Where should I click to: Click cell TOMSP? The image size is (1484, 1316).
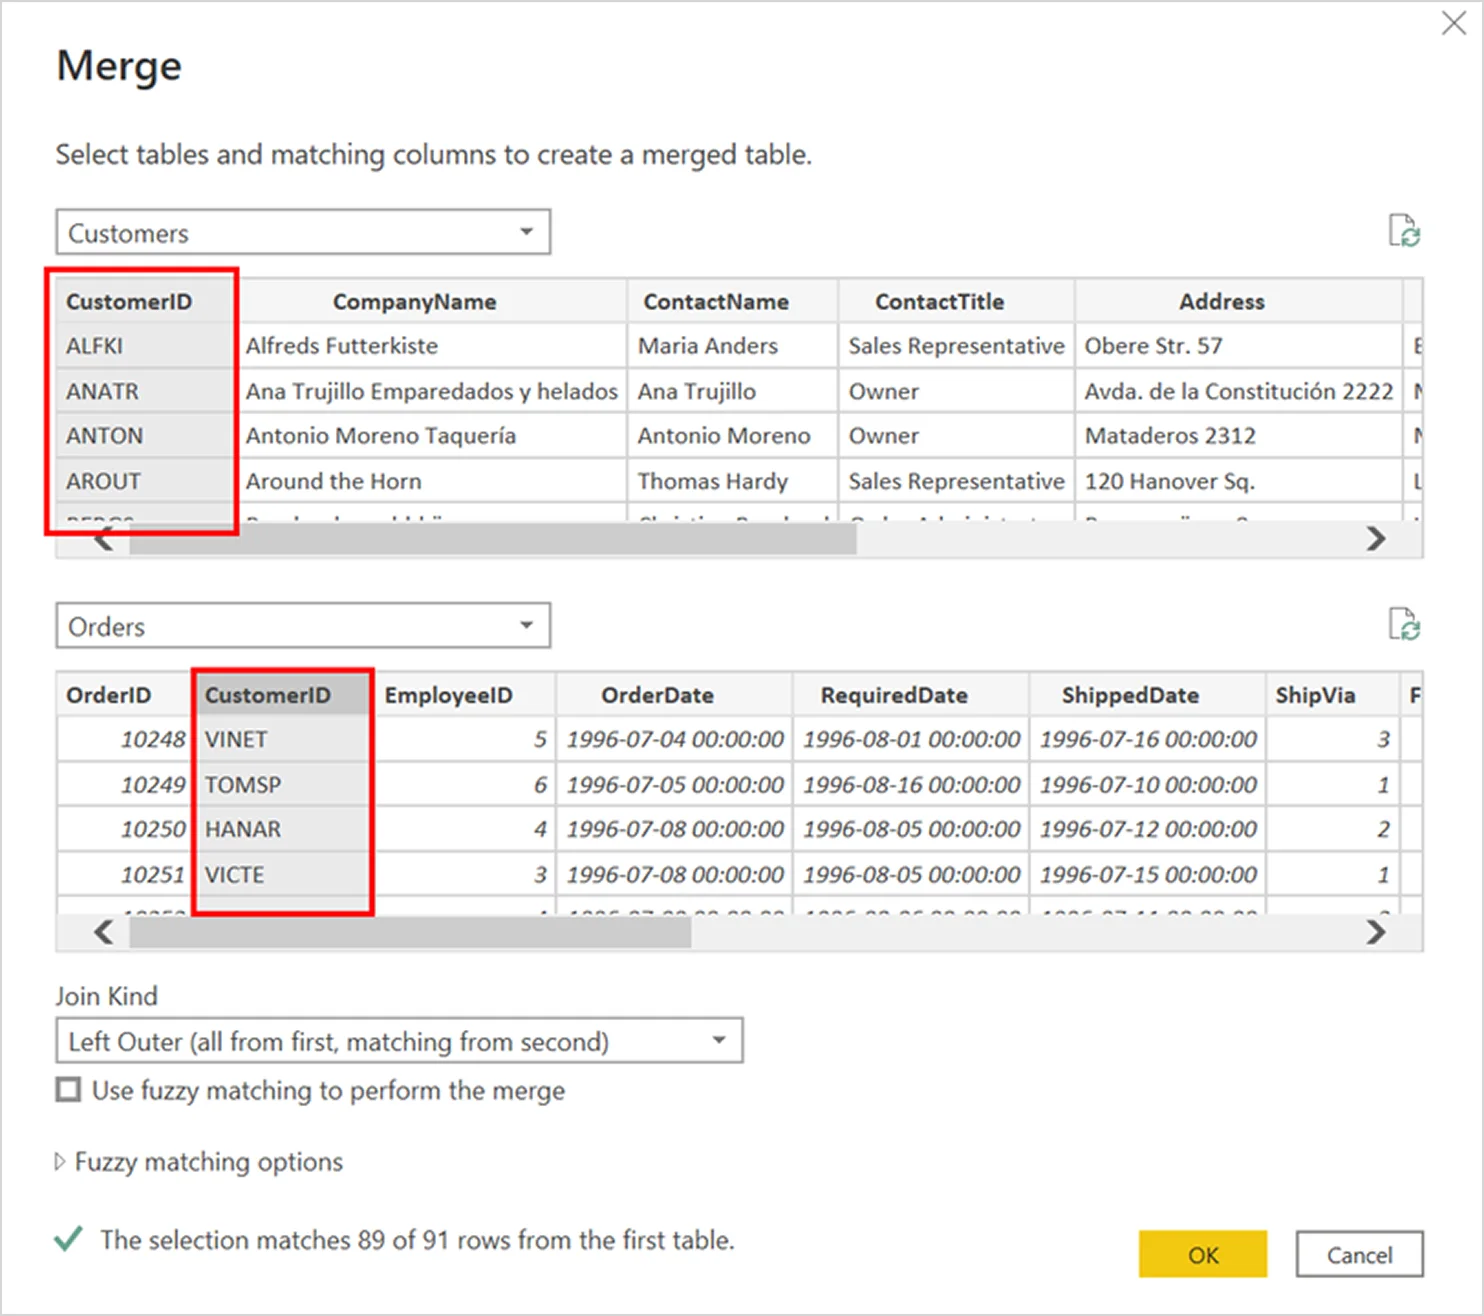point(283,784)
